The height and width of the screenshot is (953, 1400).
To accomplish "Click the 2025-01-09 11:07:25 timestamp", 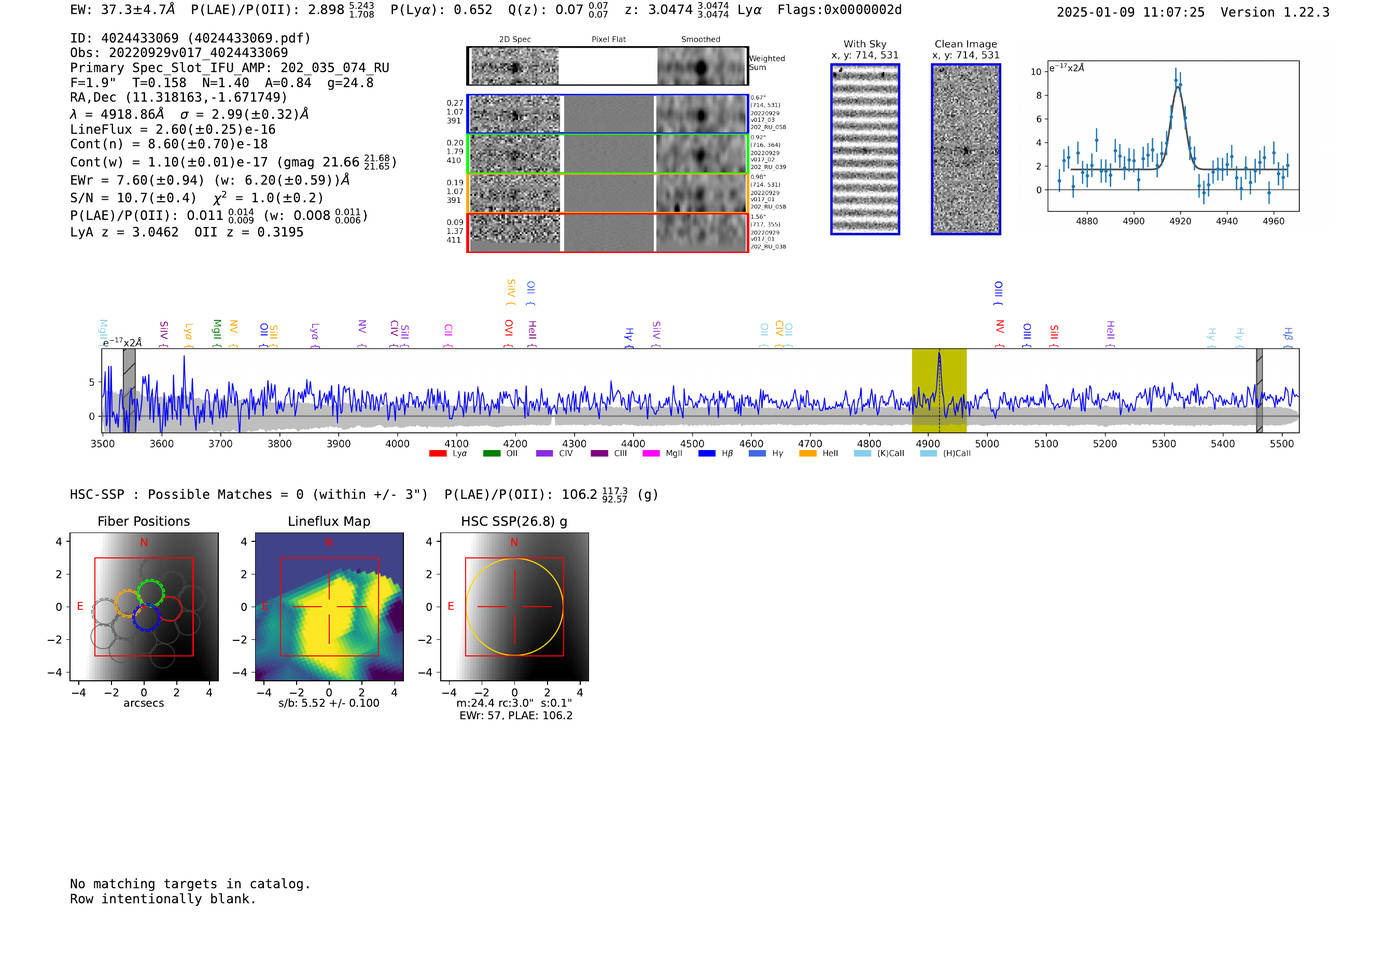I will [x=1130, y=12].
